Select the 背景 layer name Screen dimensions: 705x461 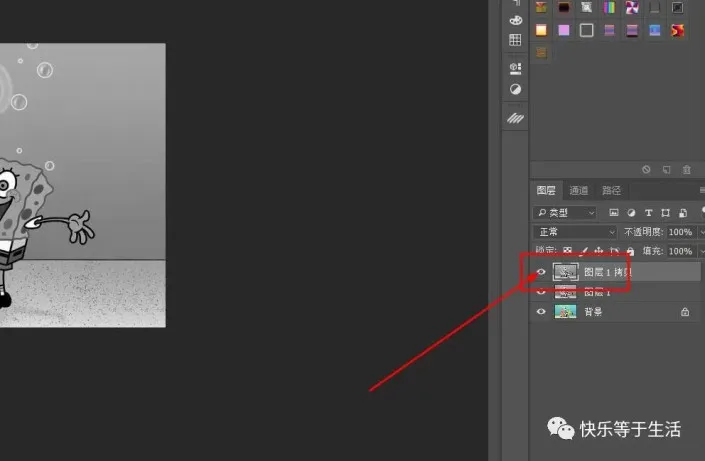pyautogui.click(x=593, y=312)
